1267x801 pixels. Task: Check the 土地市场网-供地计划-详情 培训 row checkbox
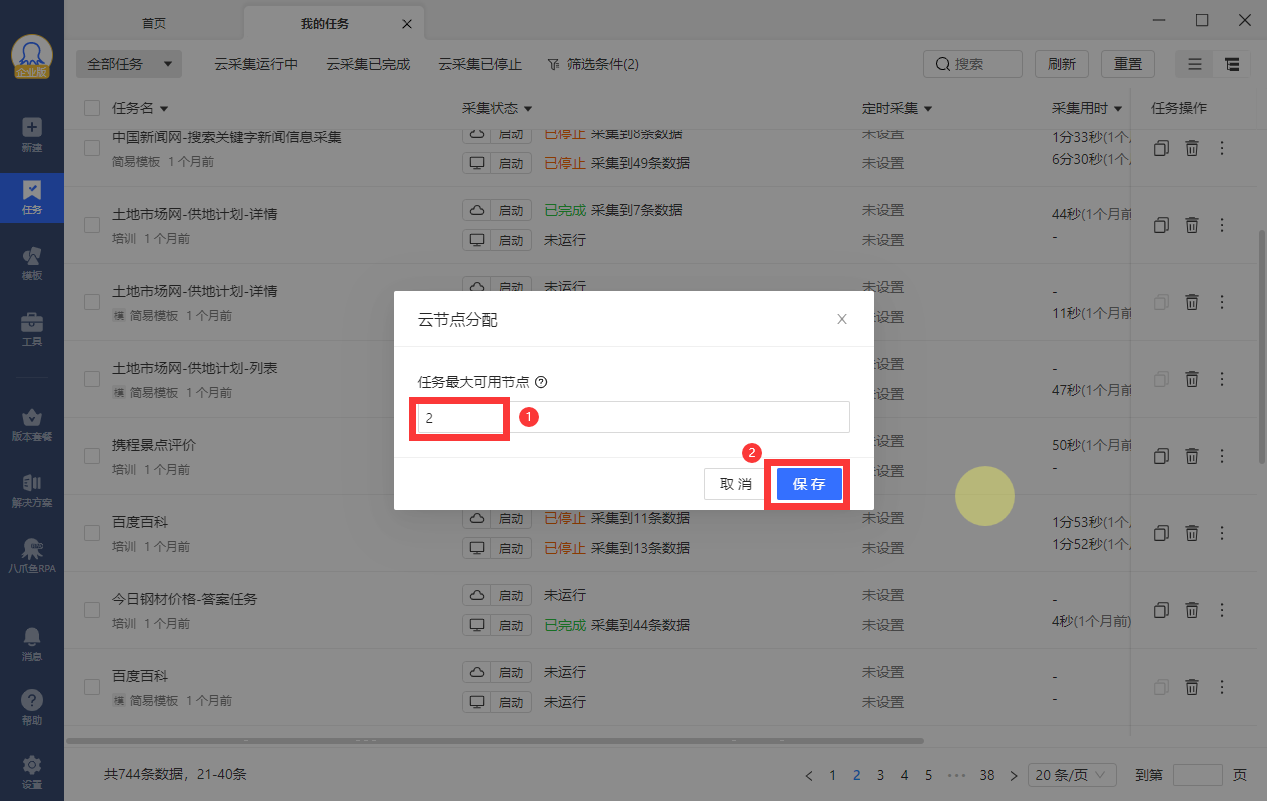click(92, 225)
